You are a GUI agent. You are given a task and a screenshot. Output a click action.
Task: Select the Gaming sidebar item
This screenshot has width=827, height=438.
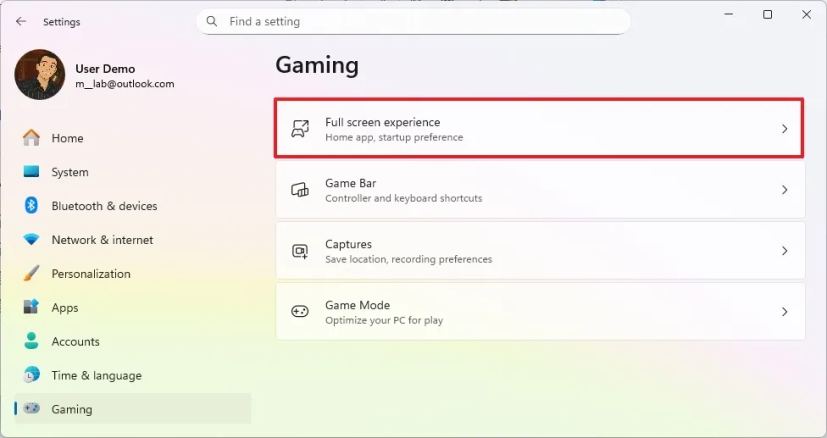133,409
